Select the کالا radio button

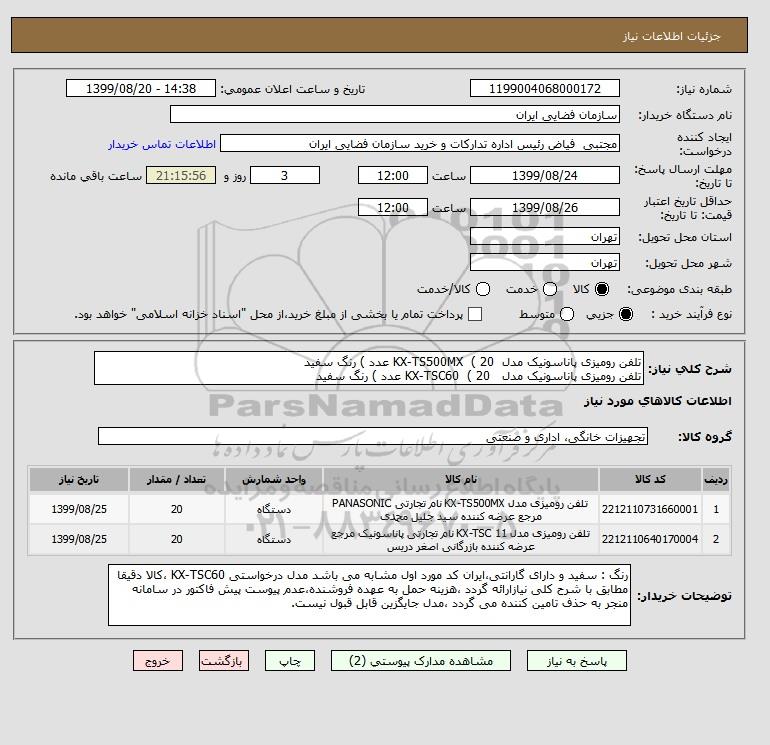point(602,289)
